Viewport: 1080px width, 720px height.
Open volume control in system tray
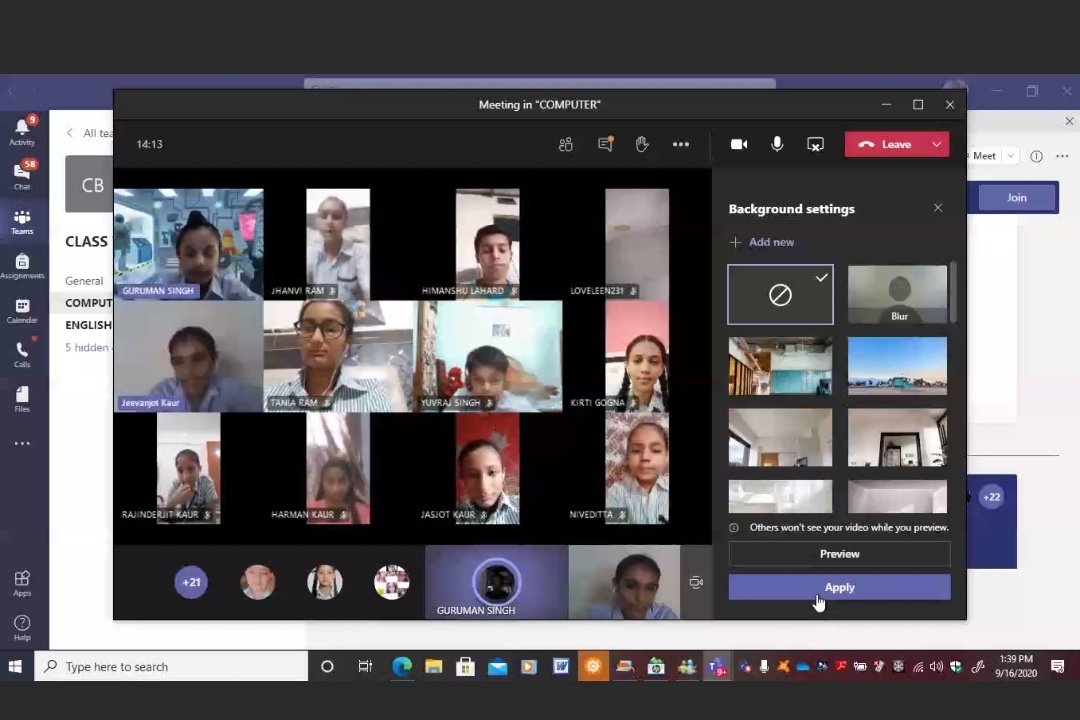(936, 666)
